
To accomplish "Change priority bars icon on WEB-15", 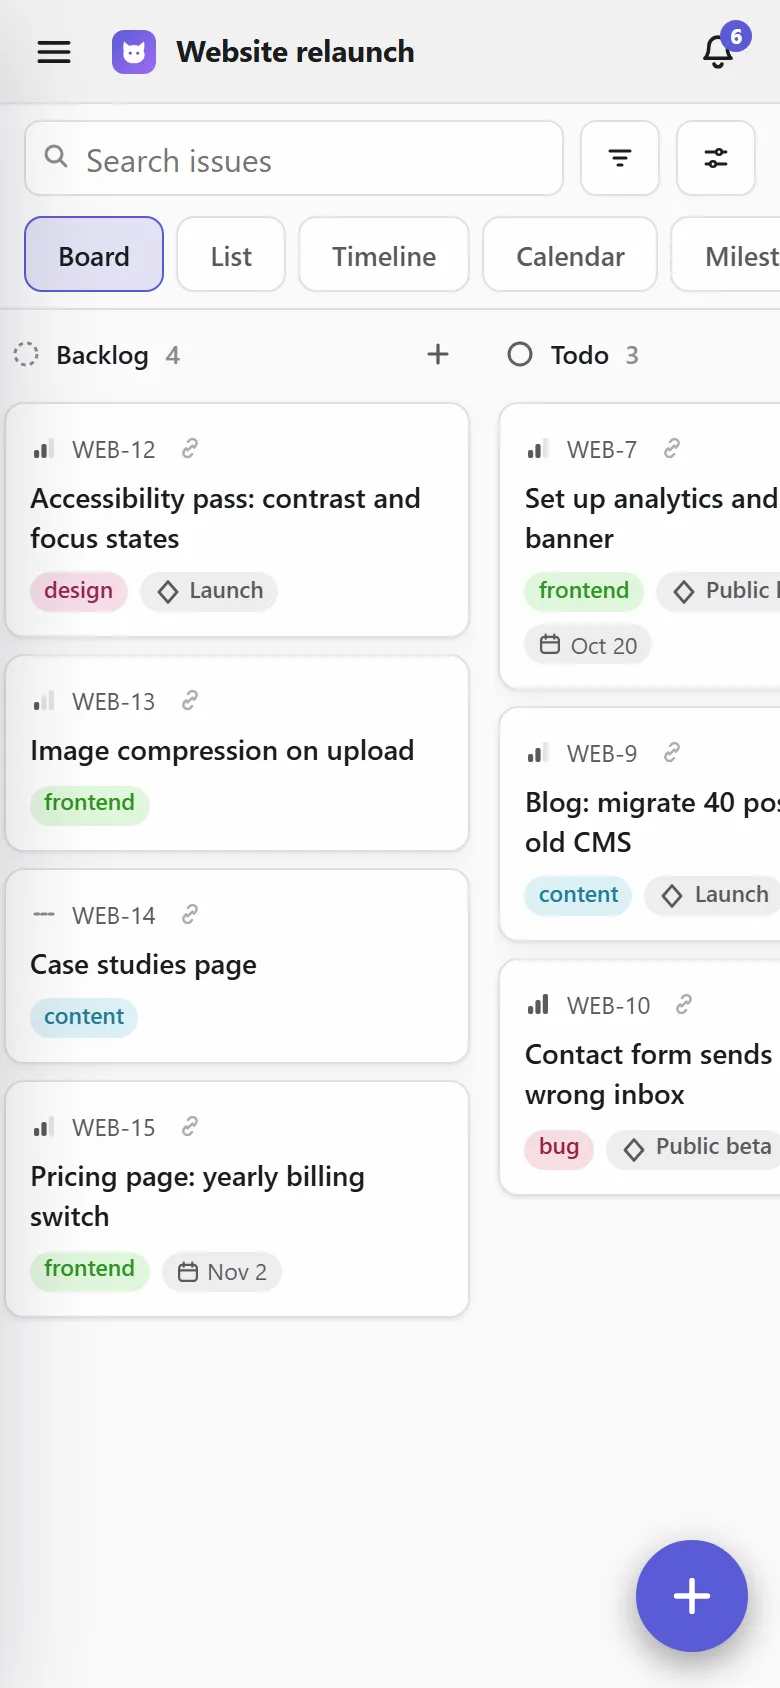I will pyautogui.click(x=43, y=1128).
